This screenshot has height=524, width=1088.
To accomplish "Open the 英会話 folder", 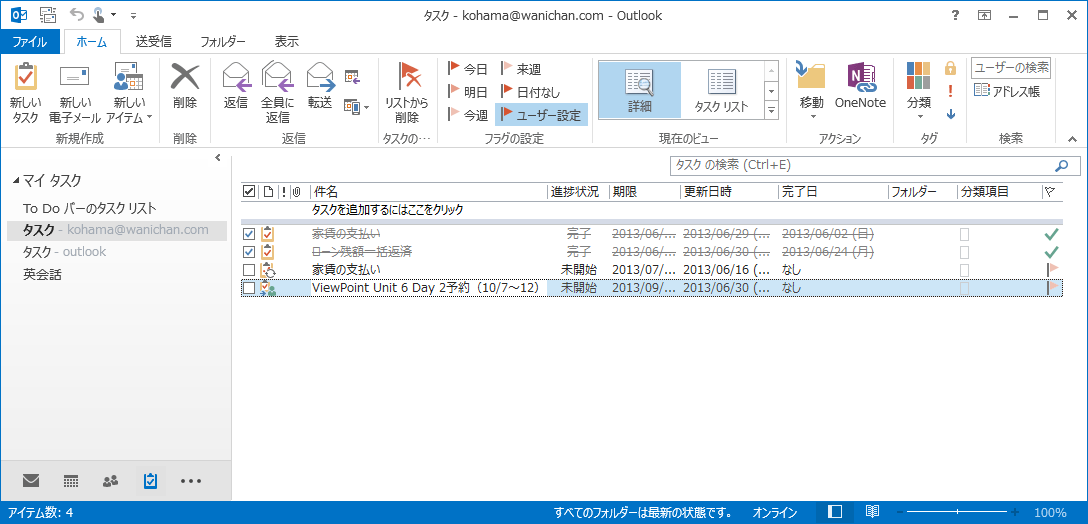I will pyautogui.click(x=42, y=274).
